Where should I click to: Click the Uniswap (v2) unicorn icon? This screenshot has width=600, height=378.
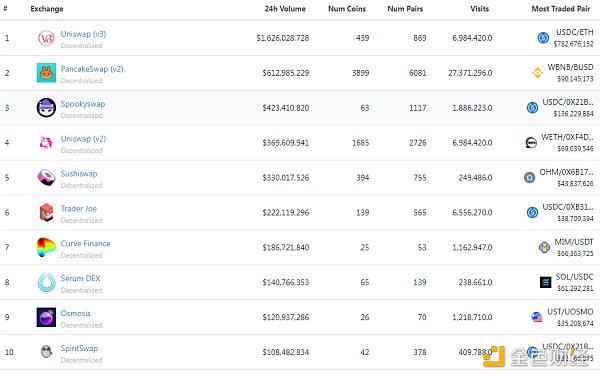pyautogui.click(x=46, y=142)
